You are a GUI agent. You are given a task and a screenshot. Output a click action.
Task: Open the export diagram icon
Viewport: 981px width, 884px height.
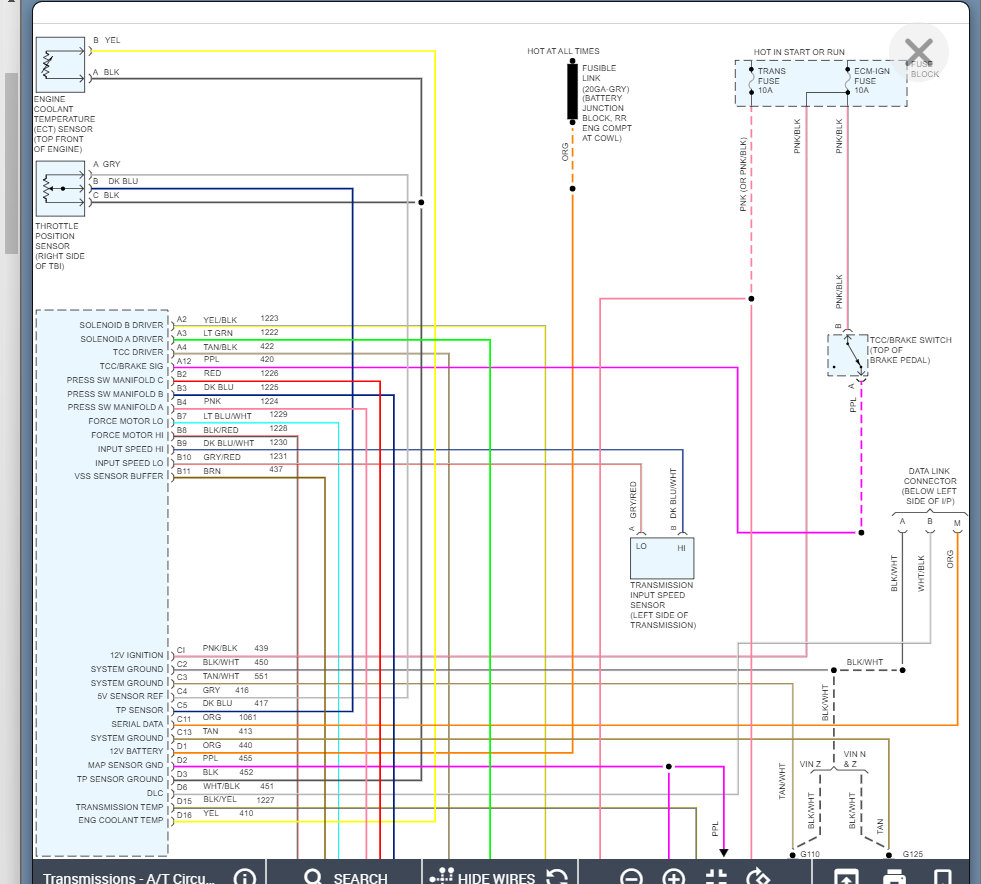point(846,876)
